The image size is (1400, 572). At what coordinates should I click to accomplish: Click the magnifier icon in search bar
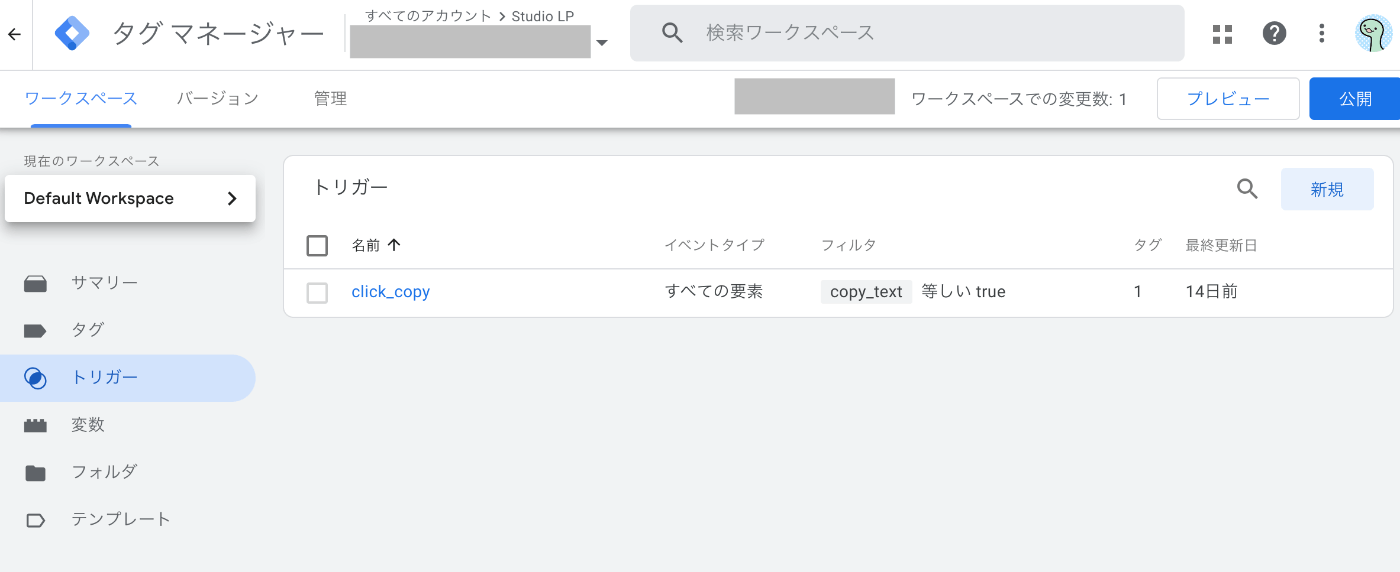click(x=673, y=33)
